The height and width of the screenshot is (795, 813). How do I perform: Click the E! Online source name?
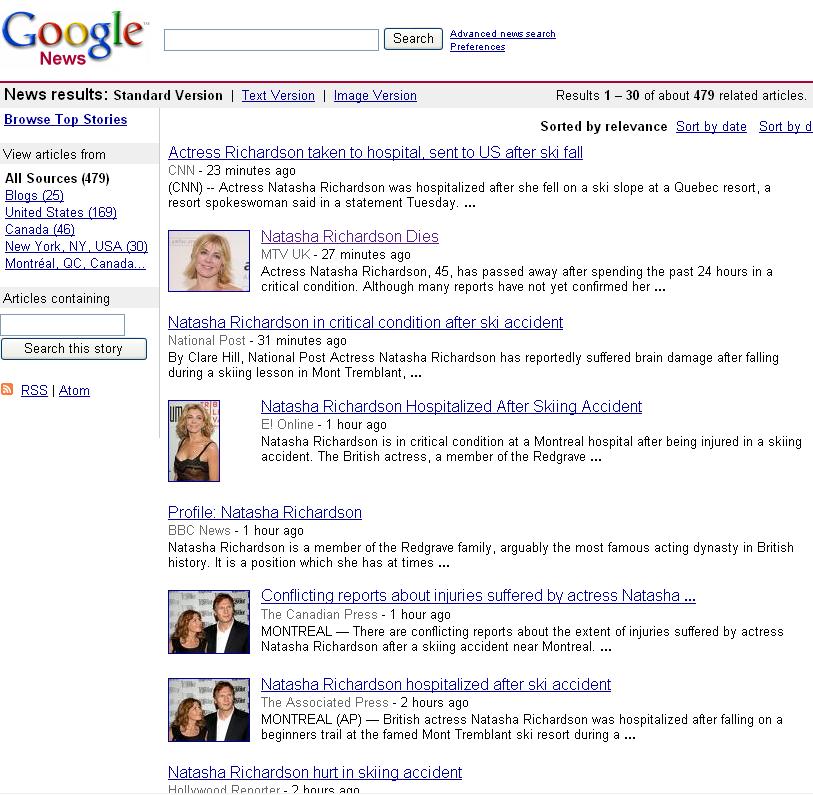pyautogui.click(x=287, y=425)
